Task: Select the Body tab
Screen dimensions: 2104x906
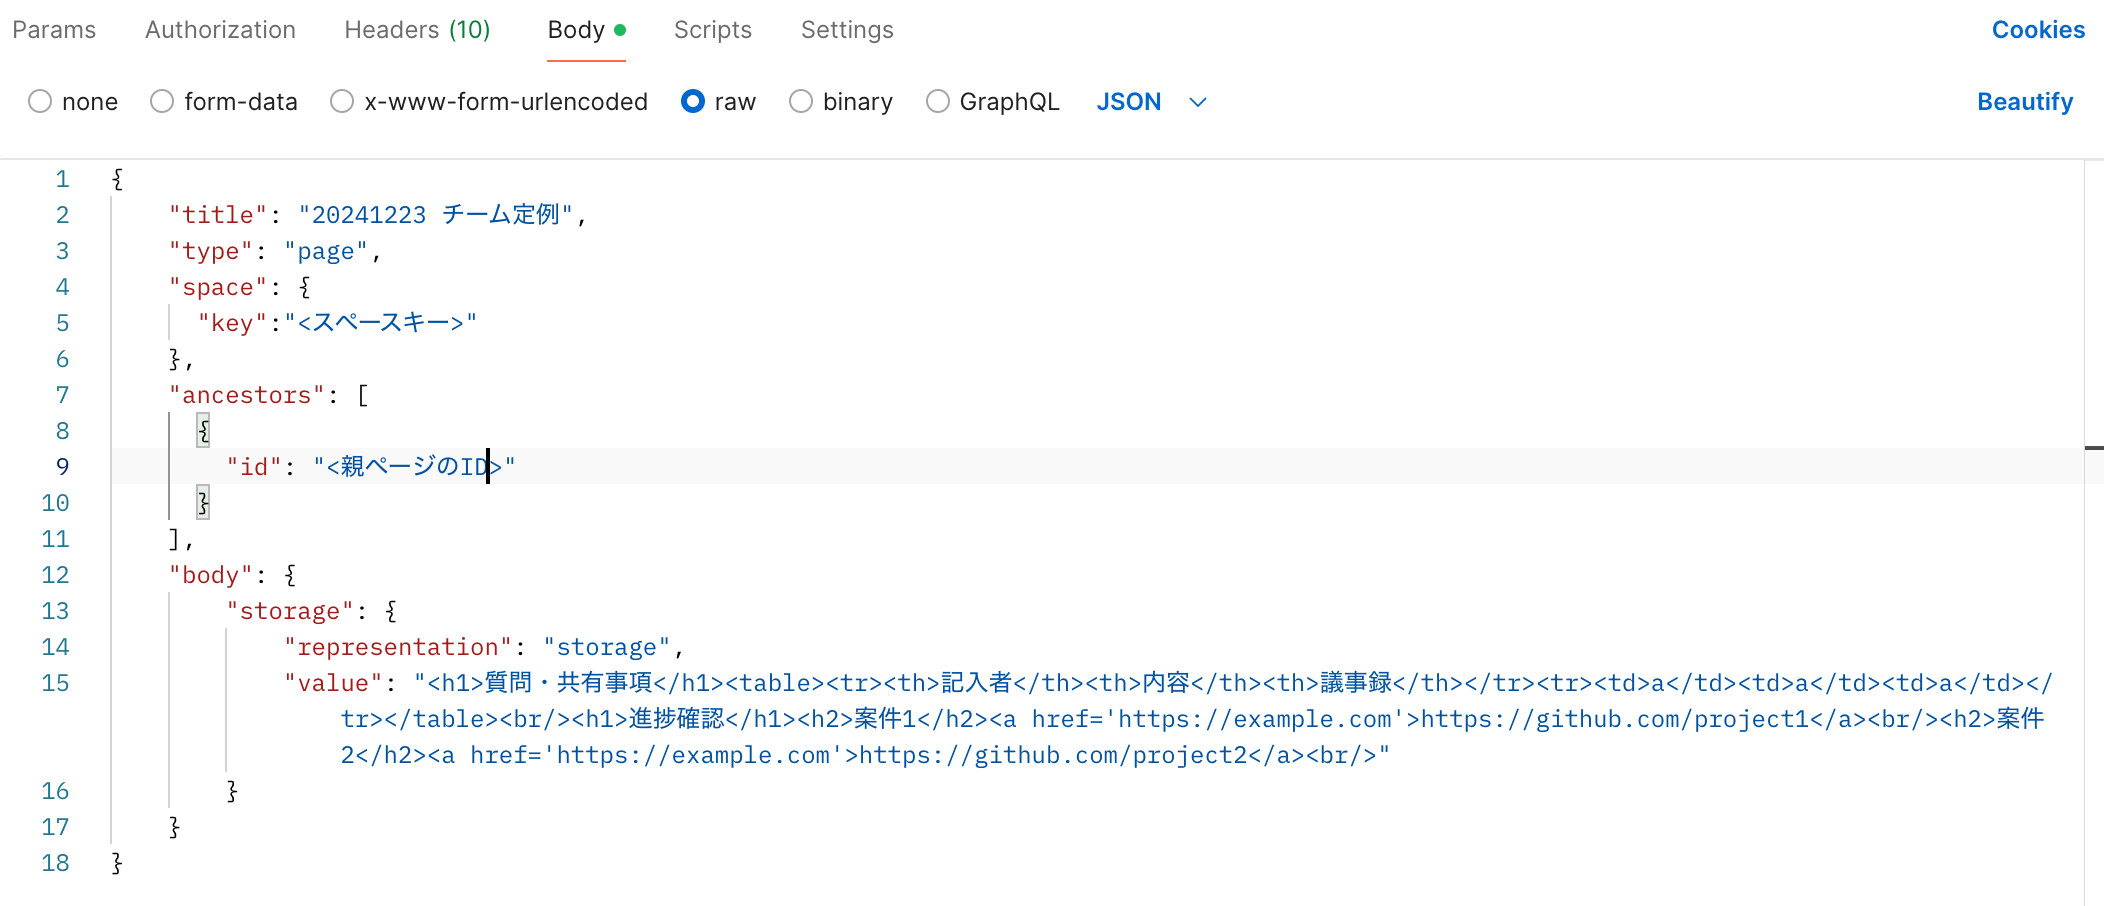Action: tap(575, 29)
